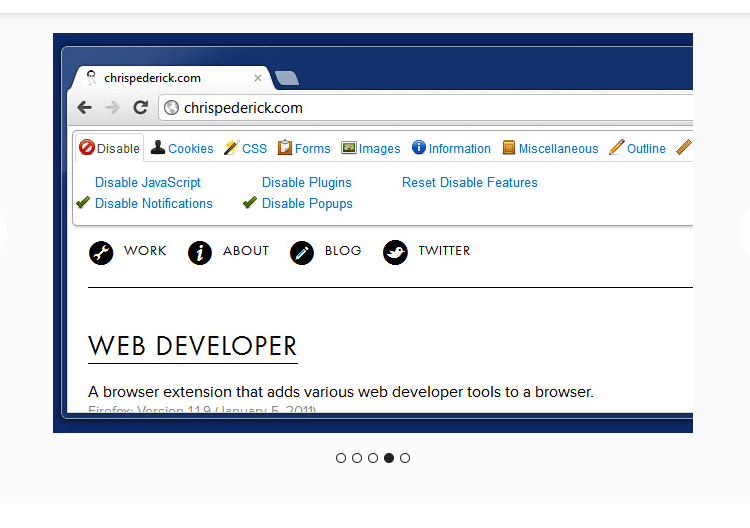Viewport: 750px width, 528px height.
Task: Click the green checkmark beside Disable Notifications
Action: click(x=83, y=202)
